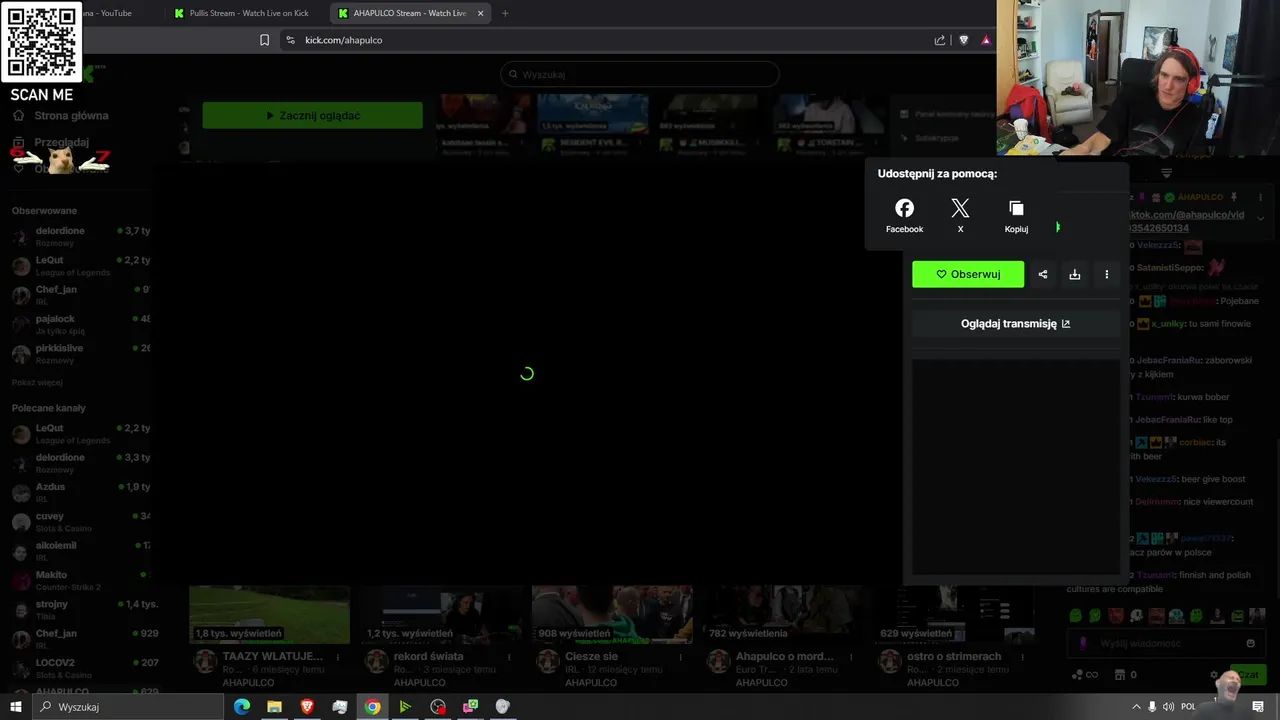Click the POL language indicator
1280x720 pixels.
coord(1188,707)
